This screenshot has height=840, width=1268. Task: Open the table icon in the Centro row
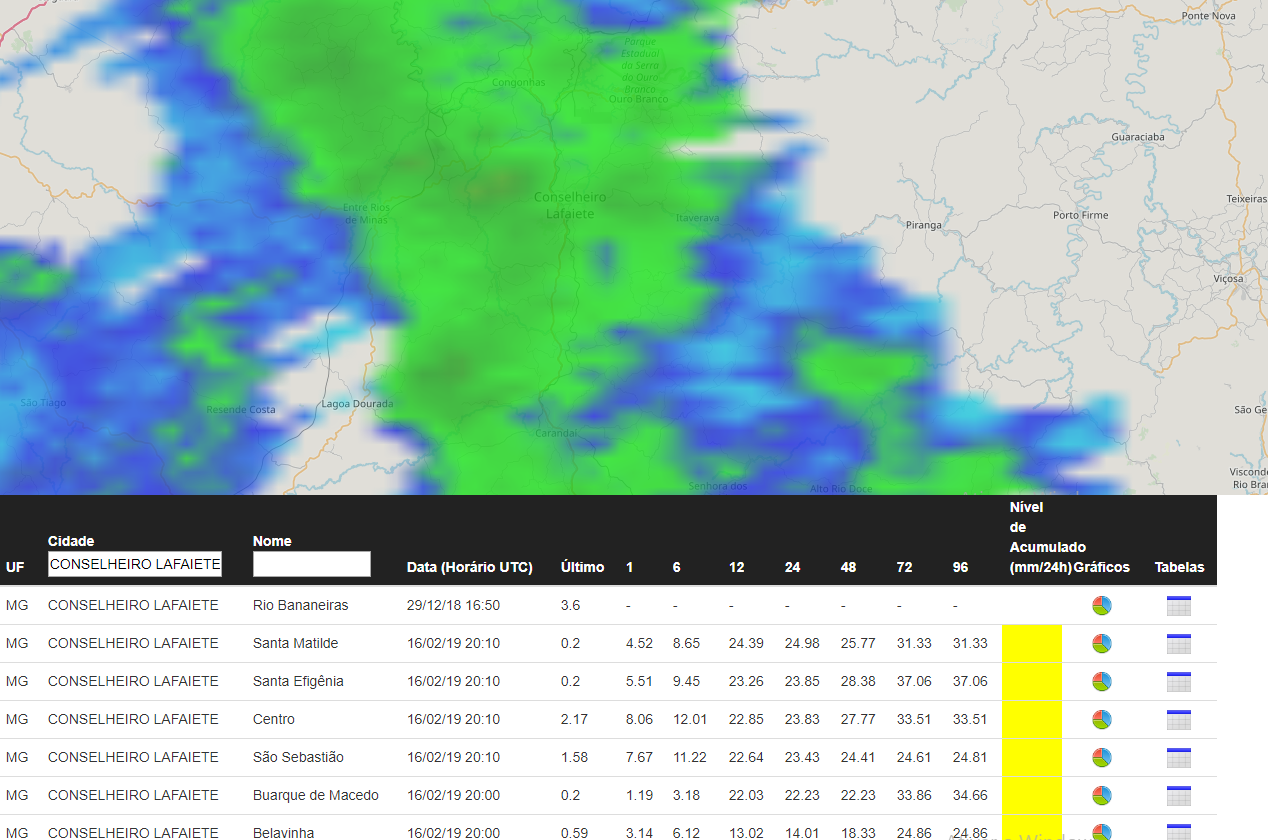tap(1178, 720)
